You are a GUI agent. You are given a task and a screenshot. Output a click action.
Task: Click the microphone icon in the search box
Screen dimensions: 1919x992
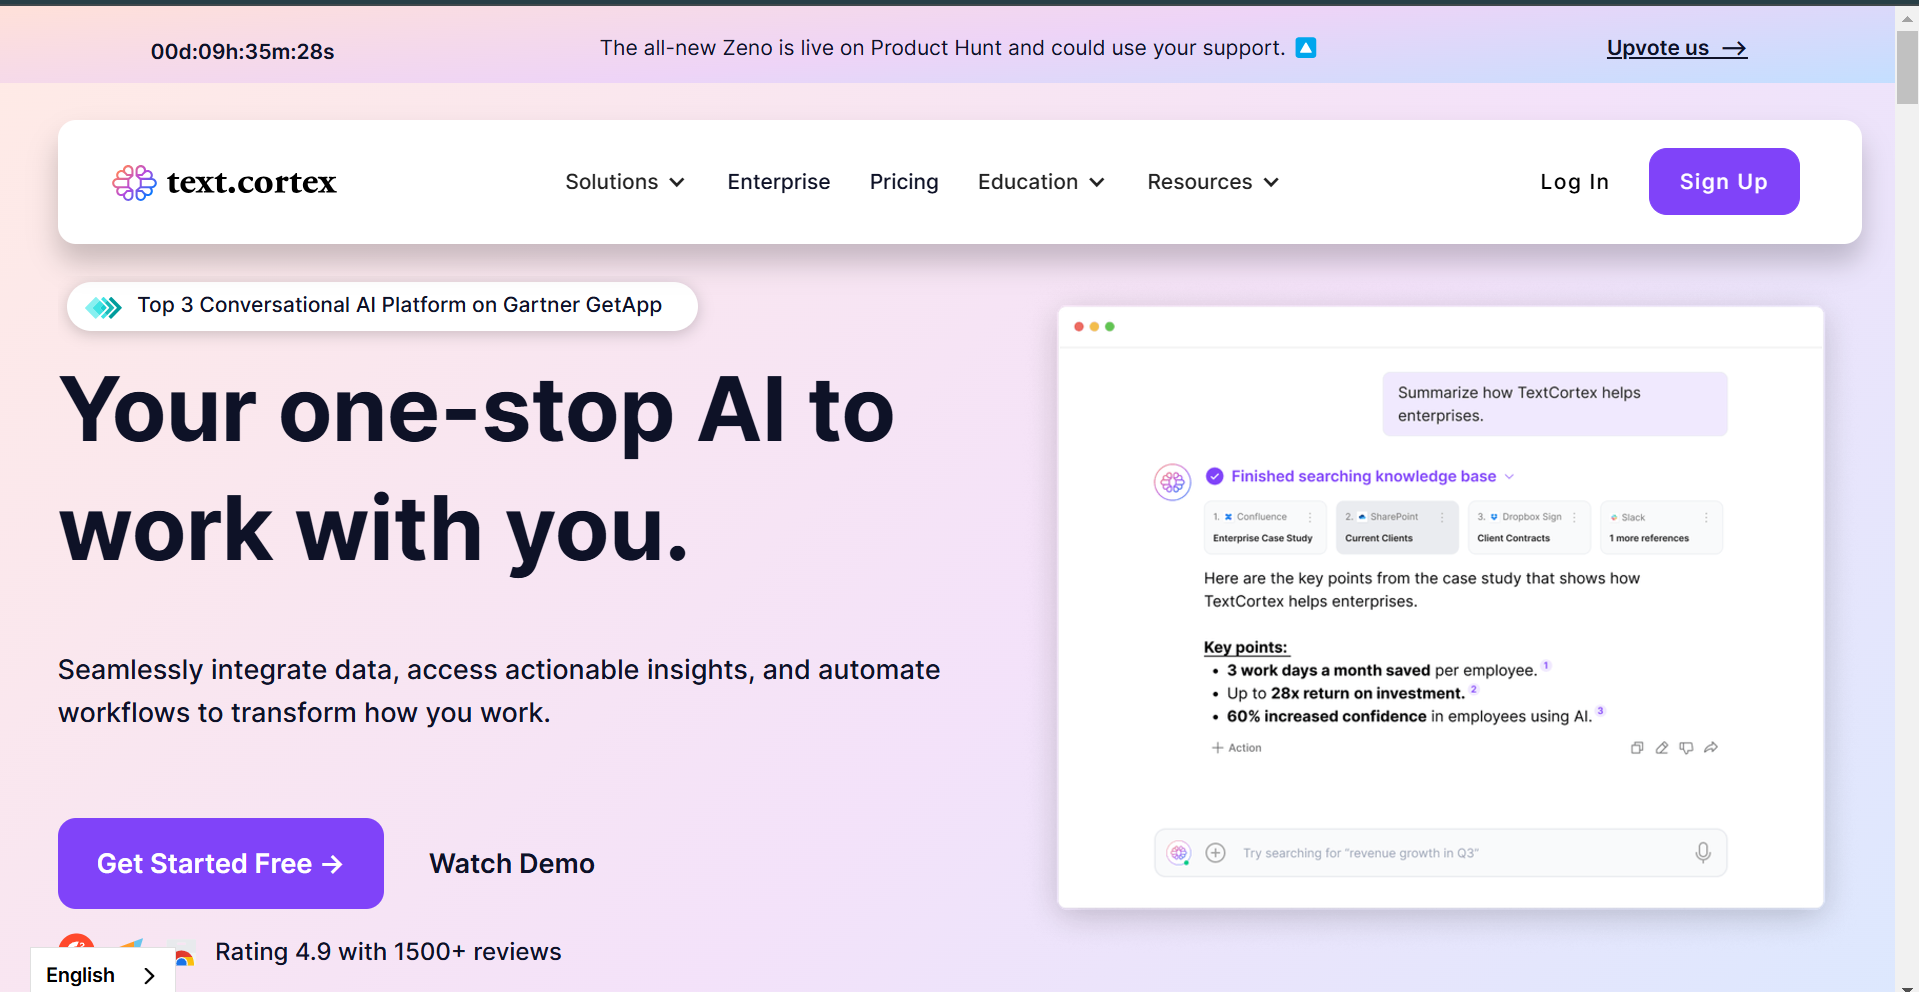1703,853
